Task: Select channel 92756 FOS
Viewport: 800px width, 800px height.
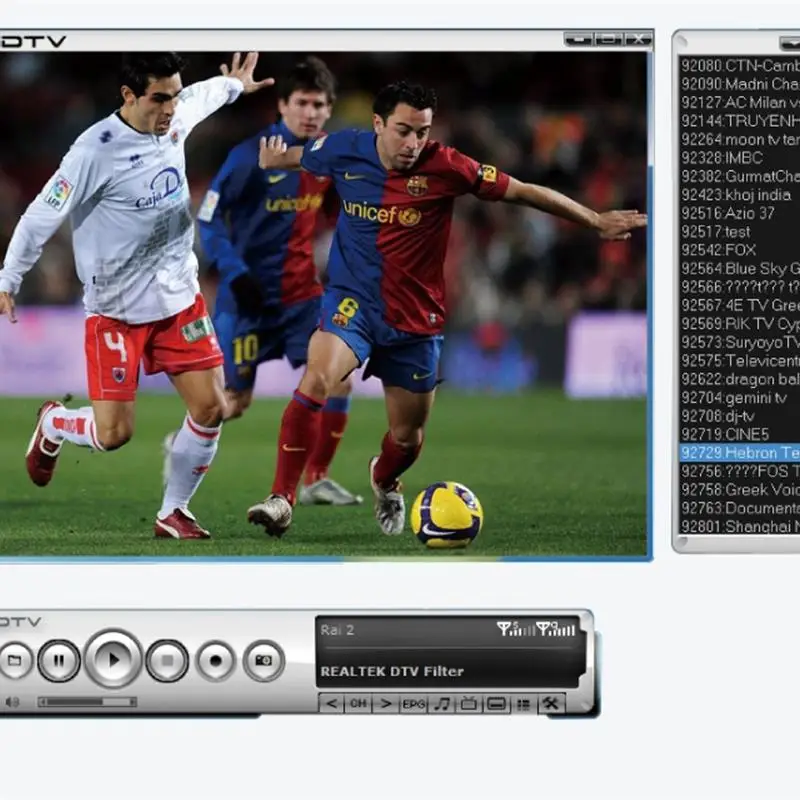Action: tap(740, 471)
